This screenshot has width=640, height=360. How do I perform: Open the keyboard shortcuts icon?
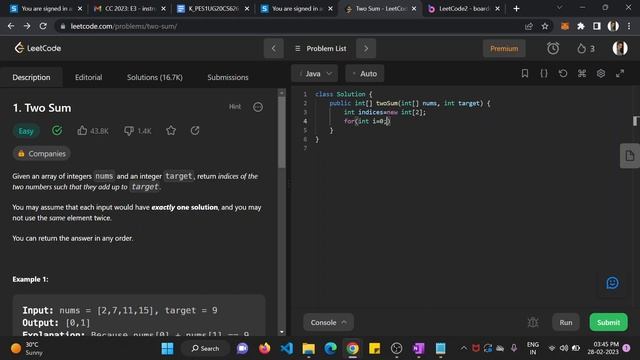[582, 73]
